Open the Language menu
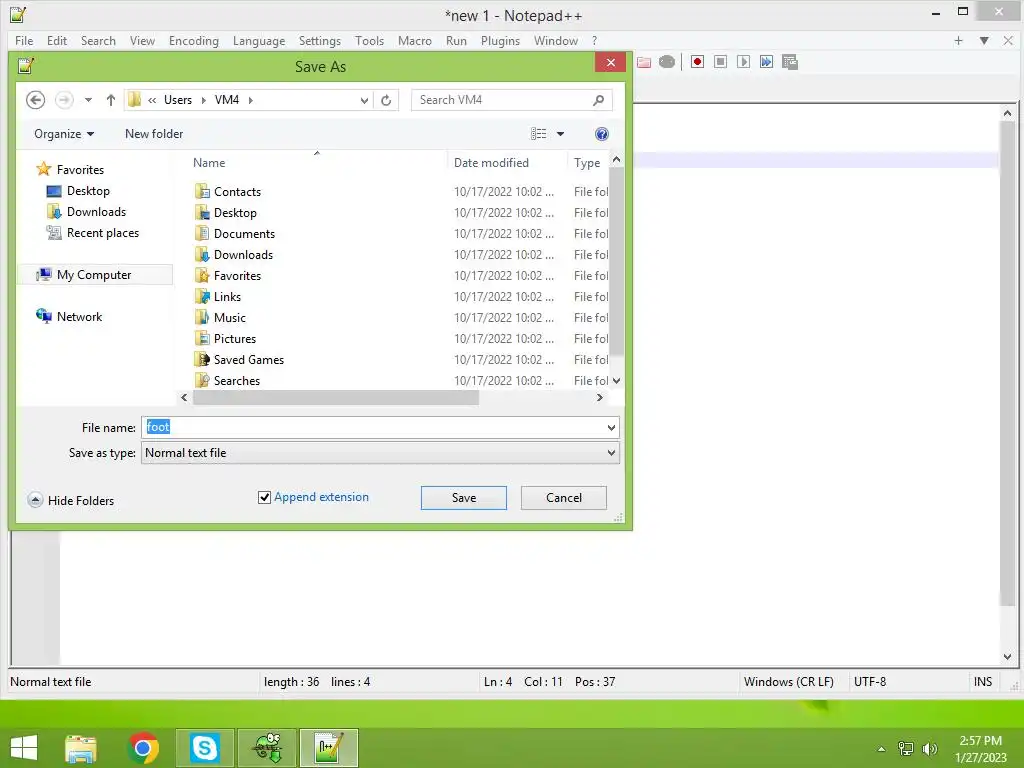 [x=259, y=40]
